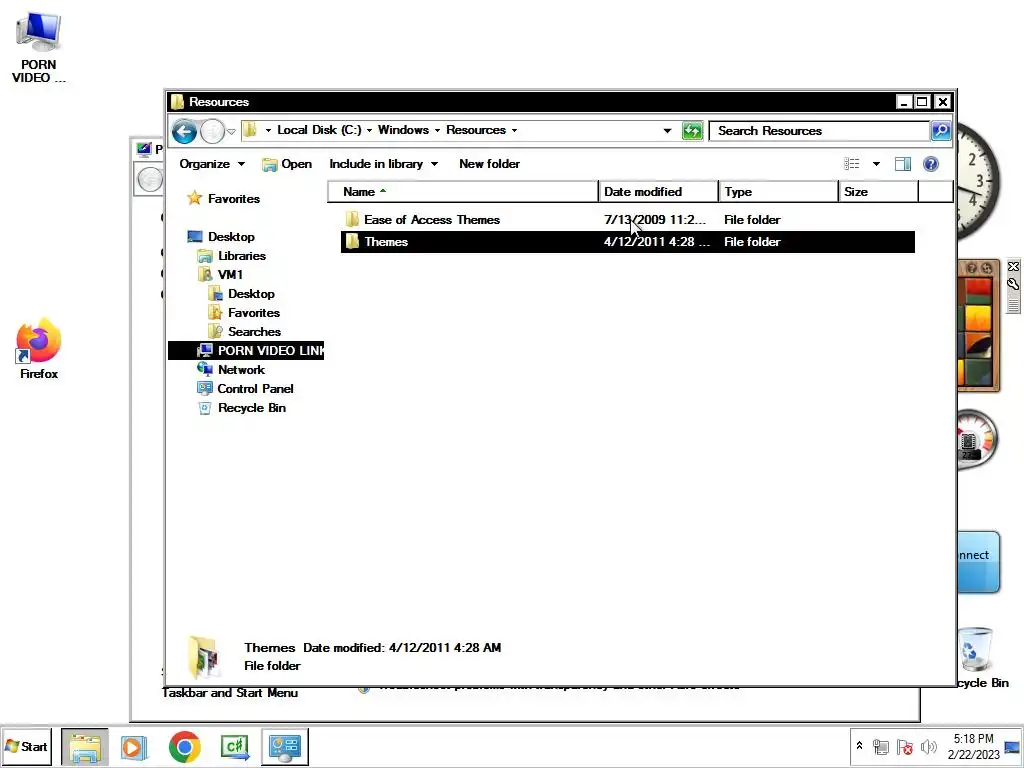Select Resources in the address breadcrumb
The width and height of the screenshot is (1024, 768).
[x=475, y=130]
